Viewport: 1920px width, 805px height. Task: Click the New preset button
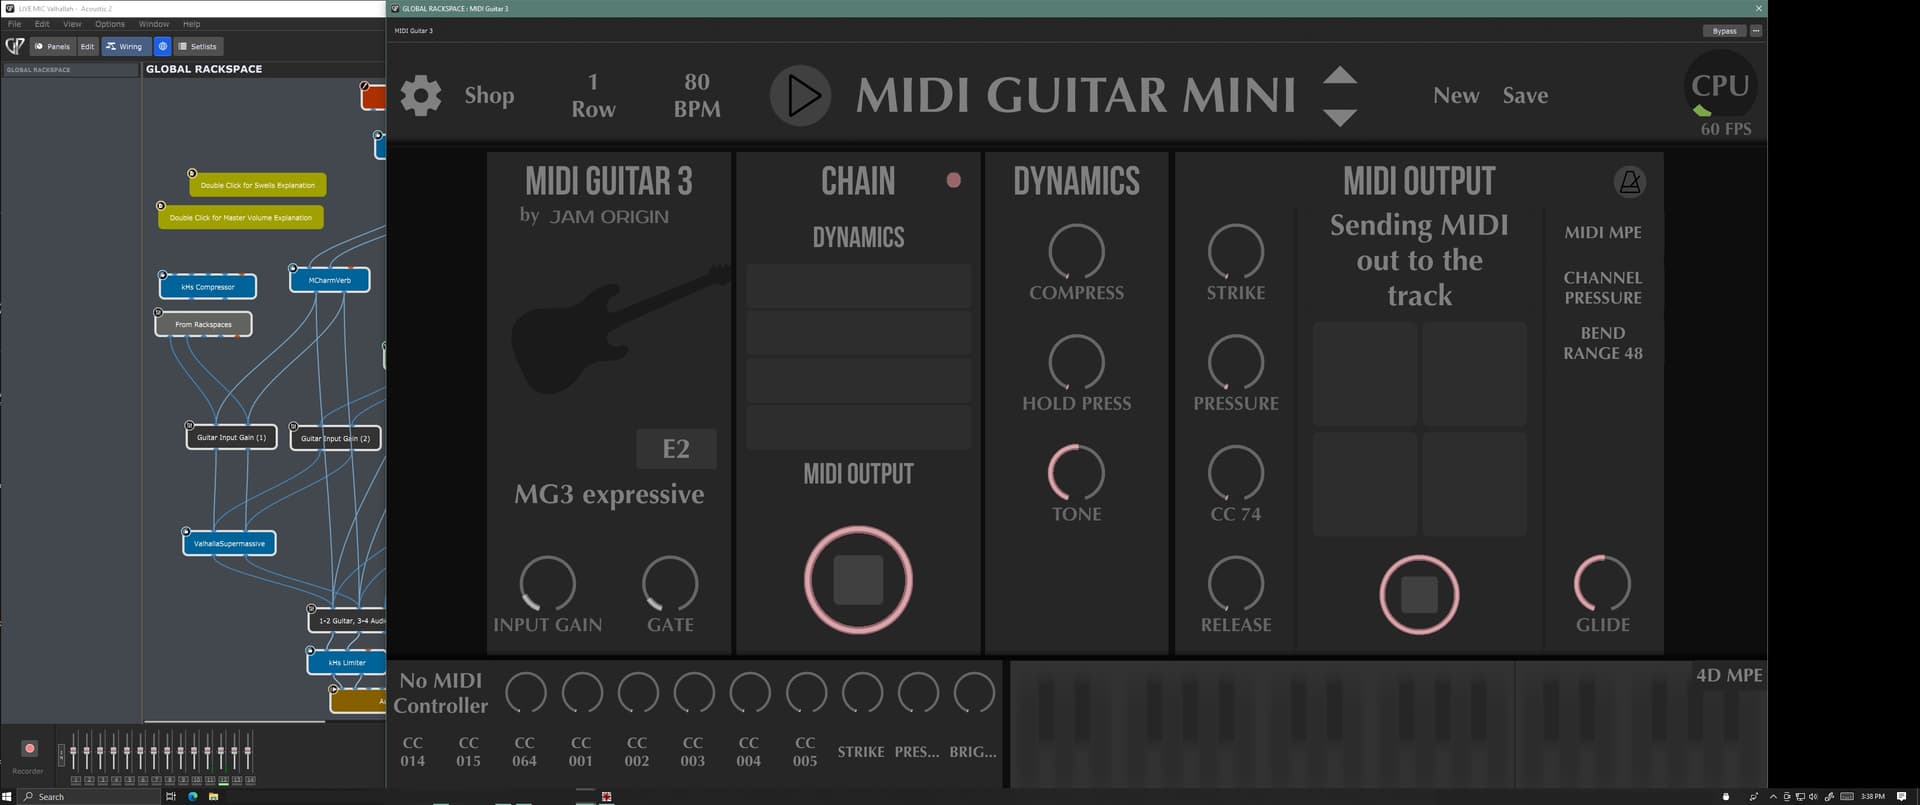click(1456, 96)
